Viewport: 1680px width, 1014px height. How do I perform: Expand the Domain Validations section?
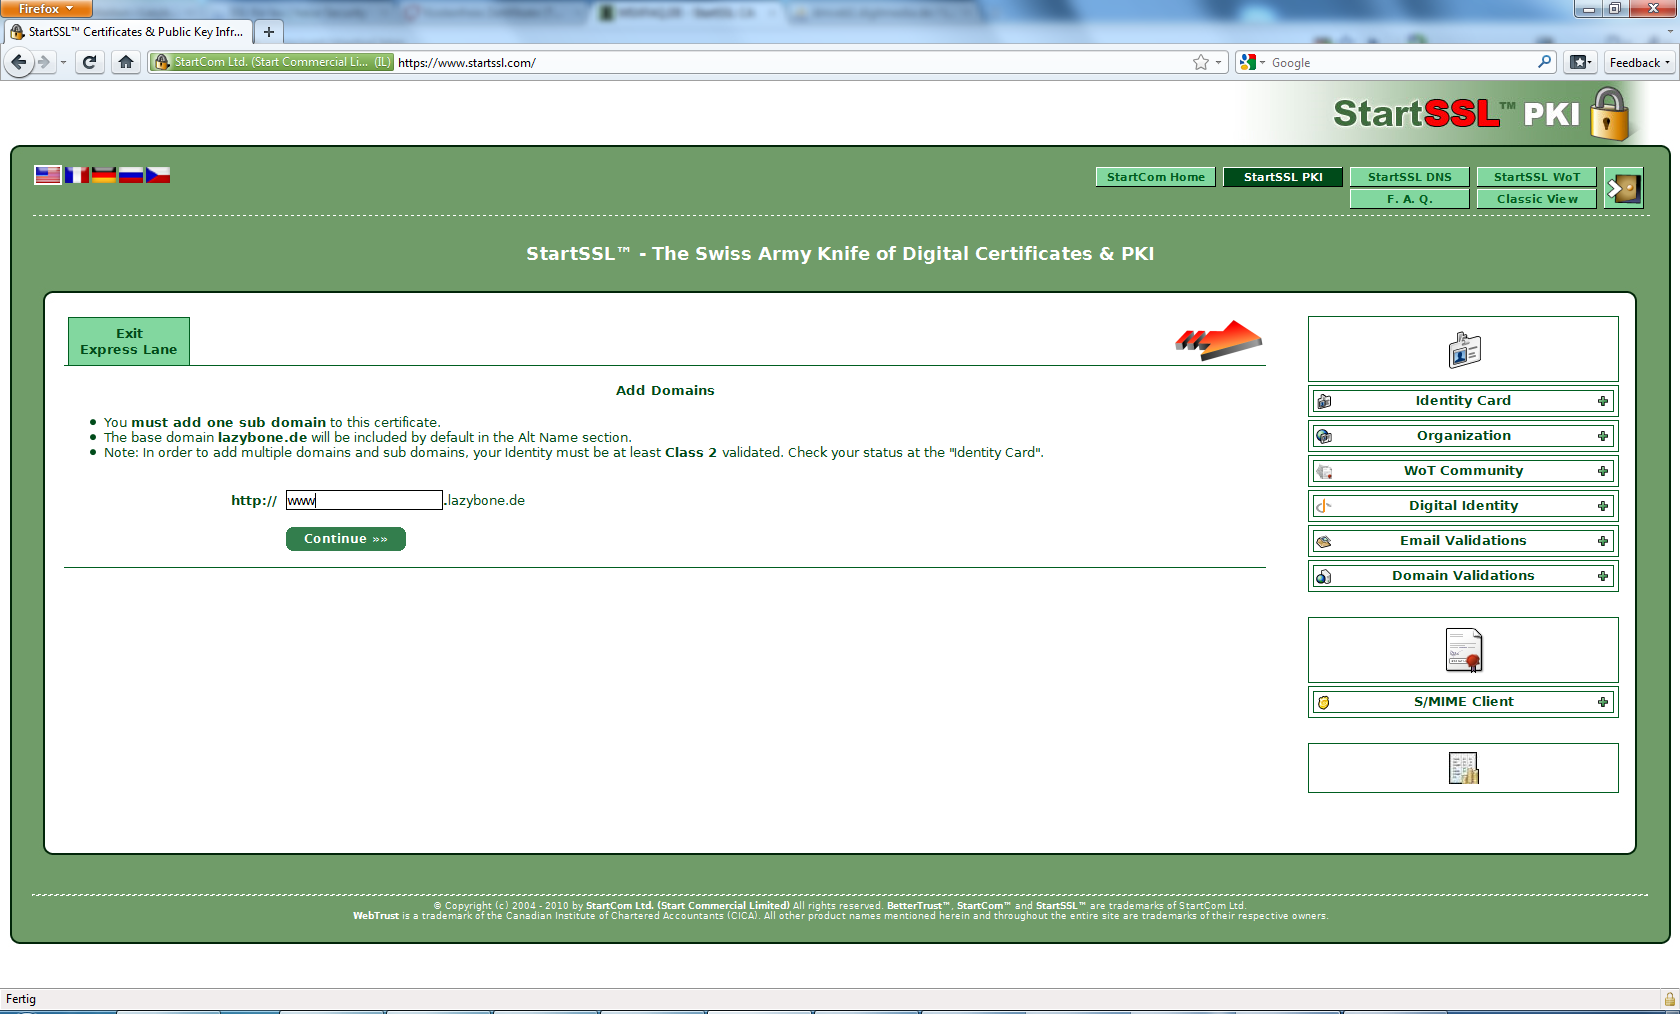click(1603, 576)
